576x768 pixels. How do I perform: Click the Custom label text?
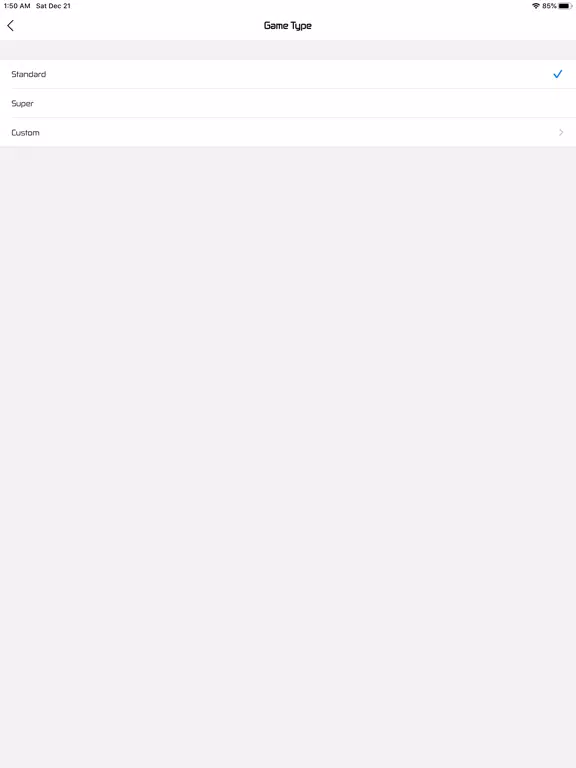click(25, 132)
